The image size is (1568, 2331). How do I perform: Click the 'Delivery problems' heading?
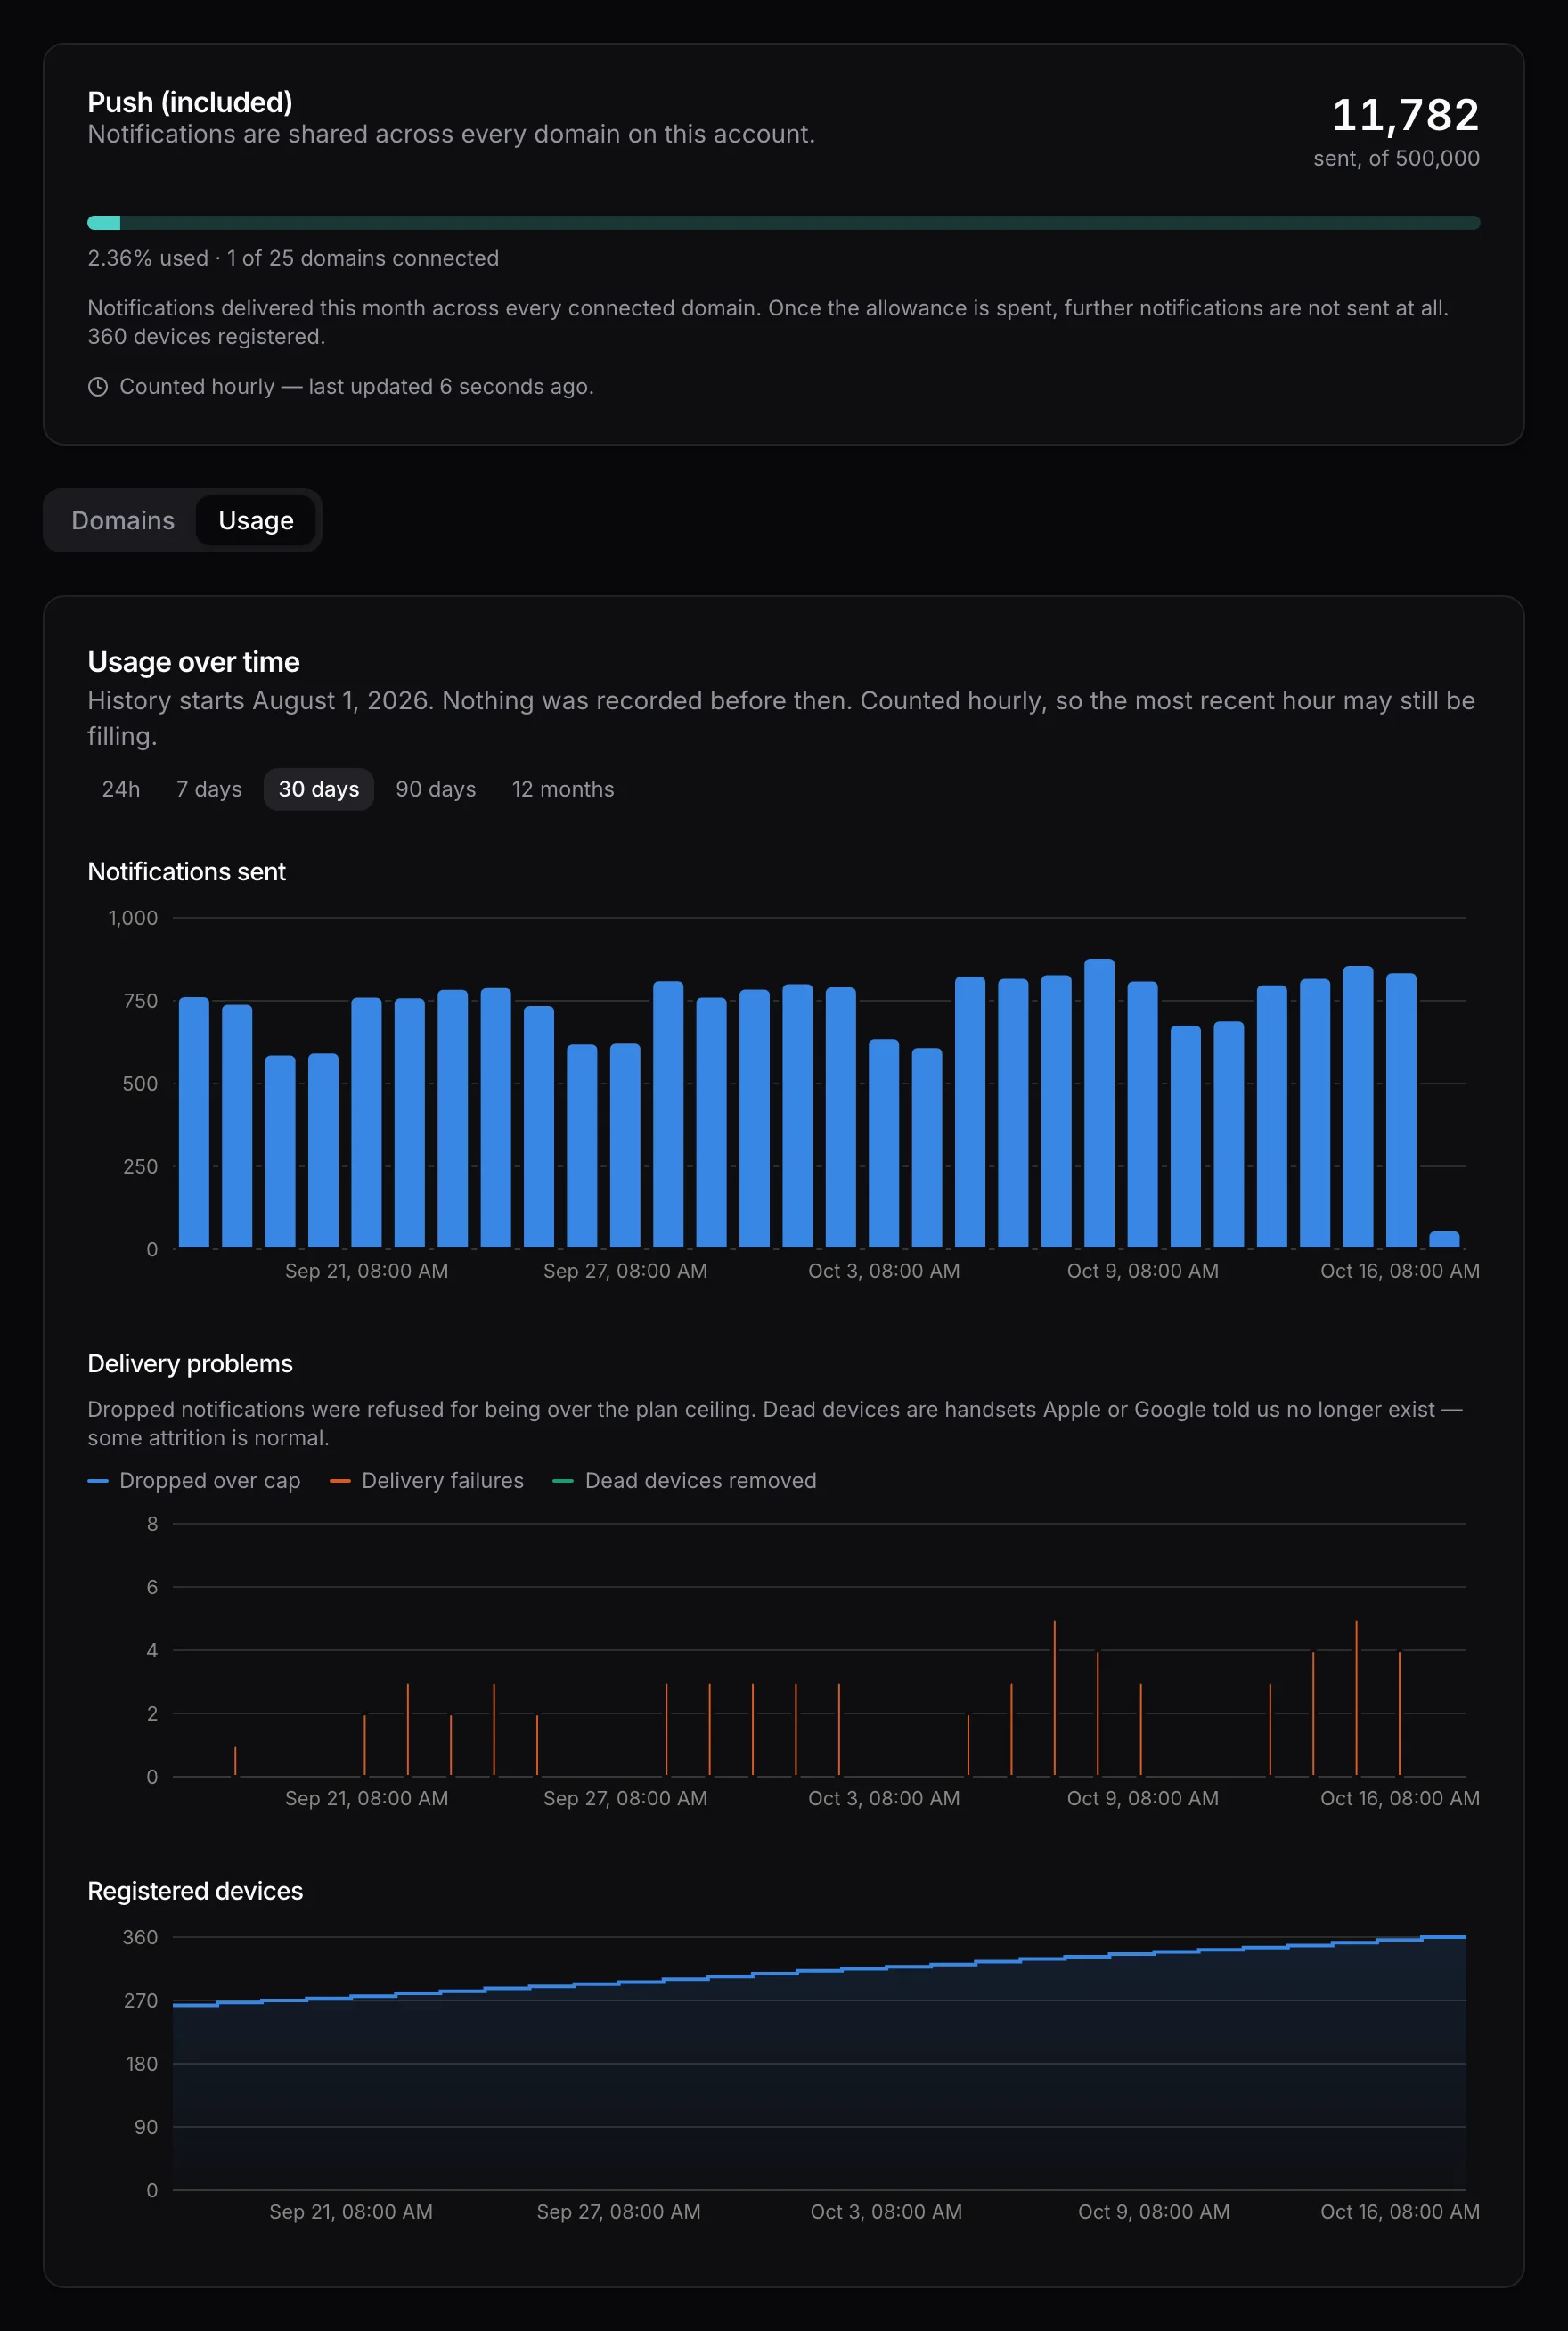tap(190, 1363)
